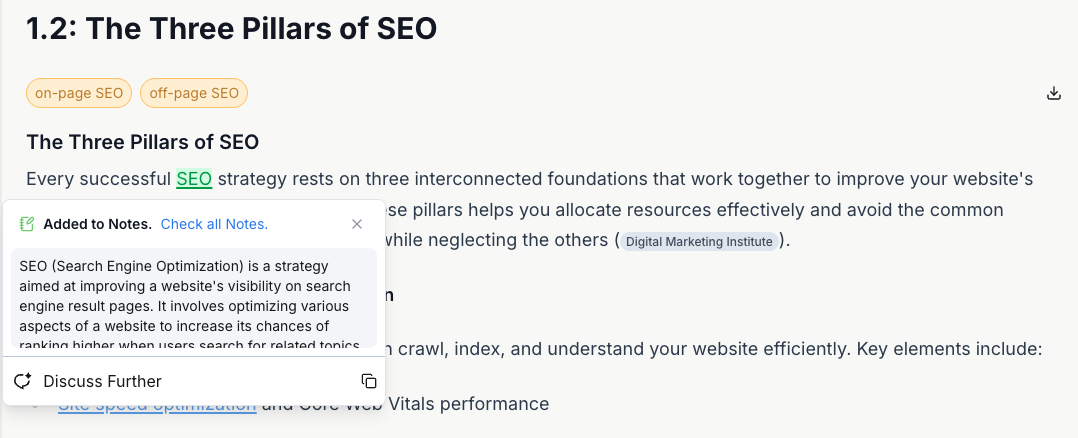Click the green notes icon in popup

click(x=27, y=224)
